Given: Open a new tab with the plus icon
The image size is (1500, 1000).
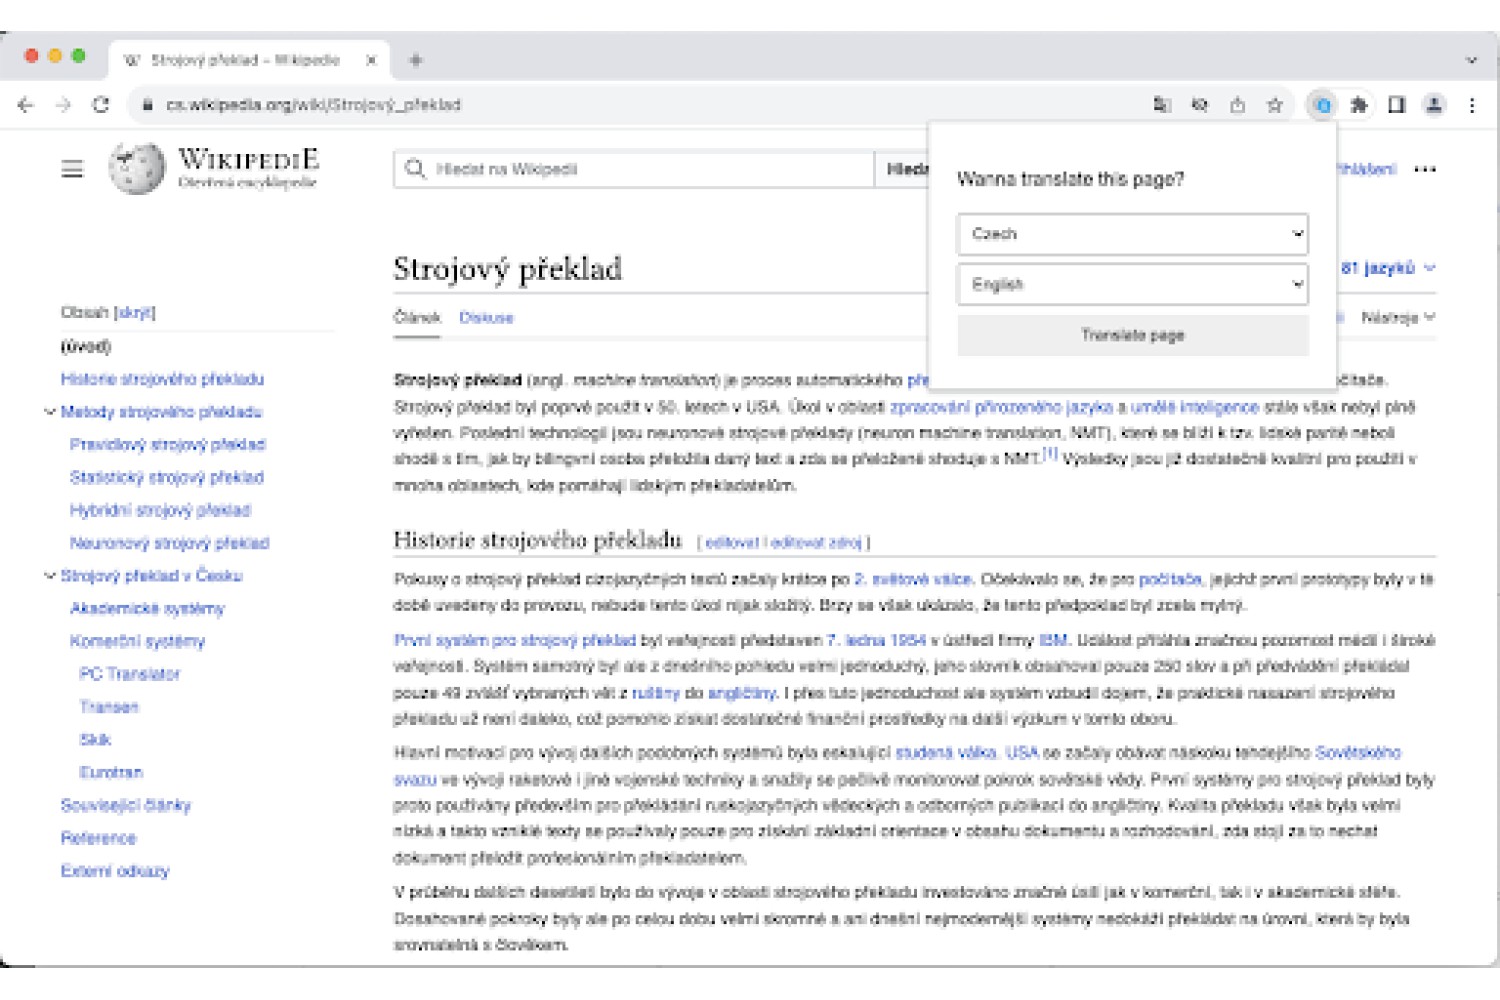Looking at the screenshot, I should (x=415, y=60).
